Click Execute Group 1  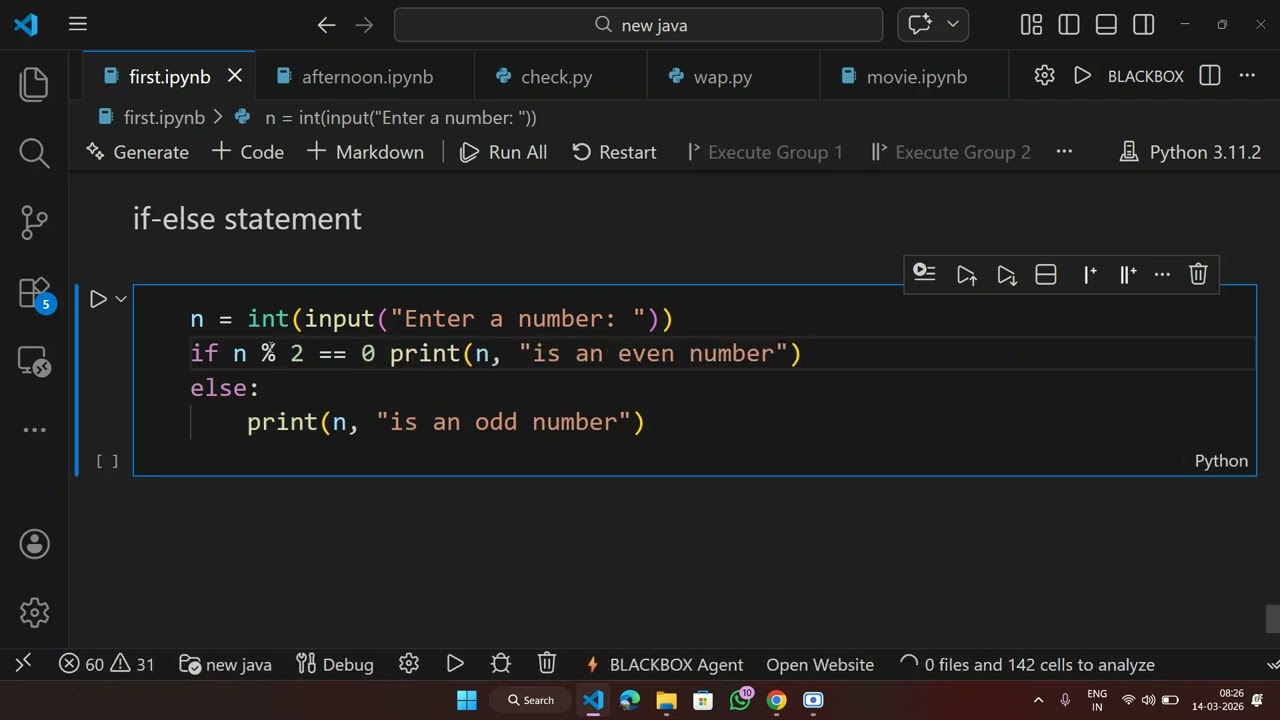tap(765, 152)
